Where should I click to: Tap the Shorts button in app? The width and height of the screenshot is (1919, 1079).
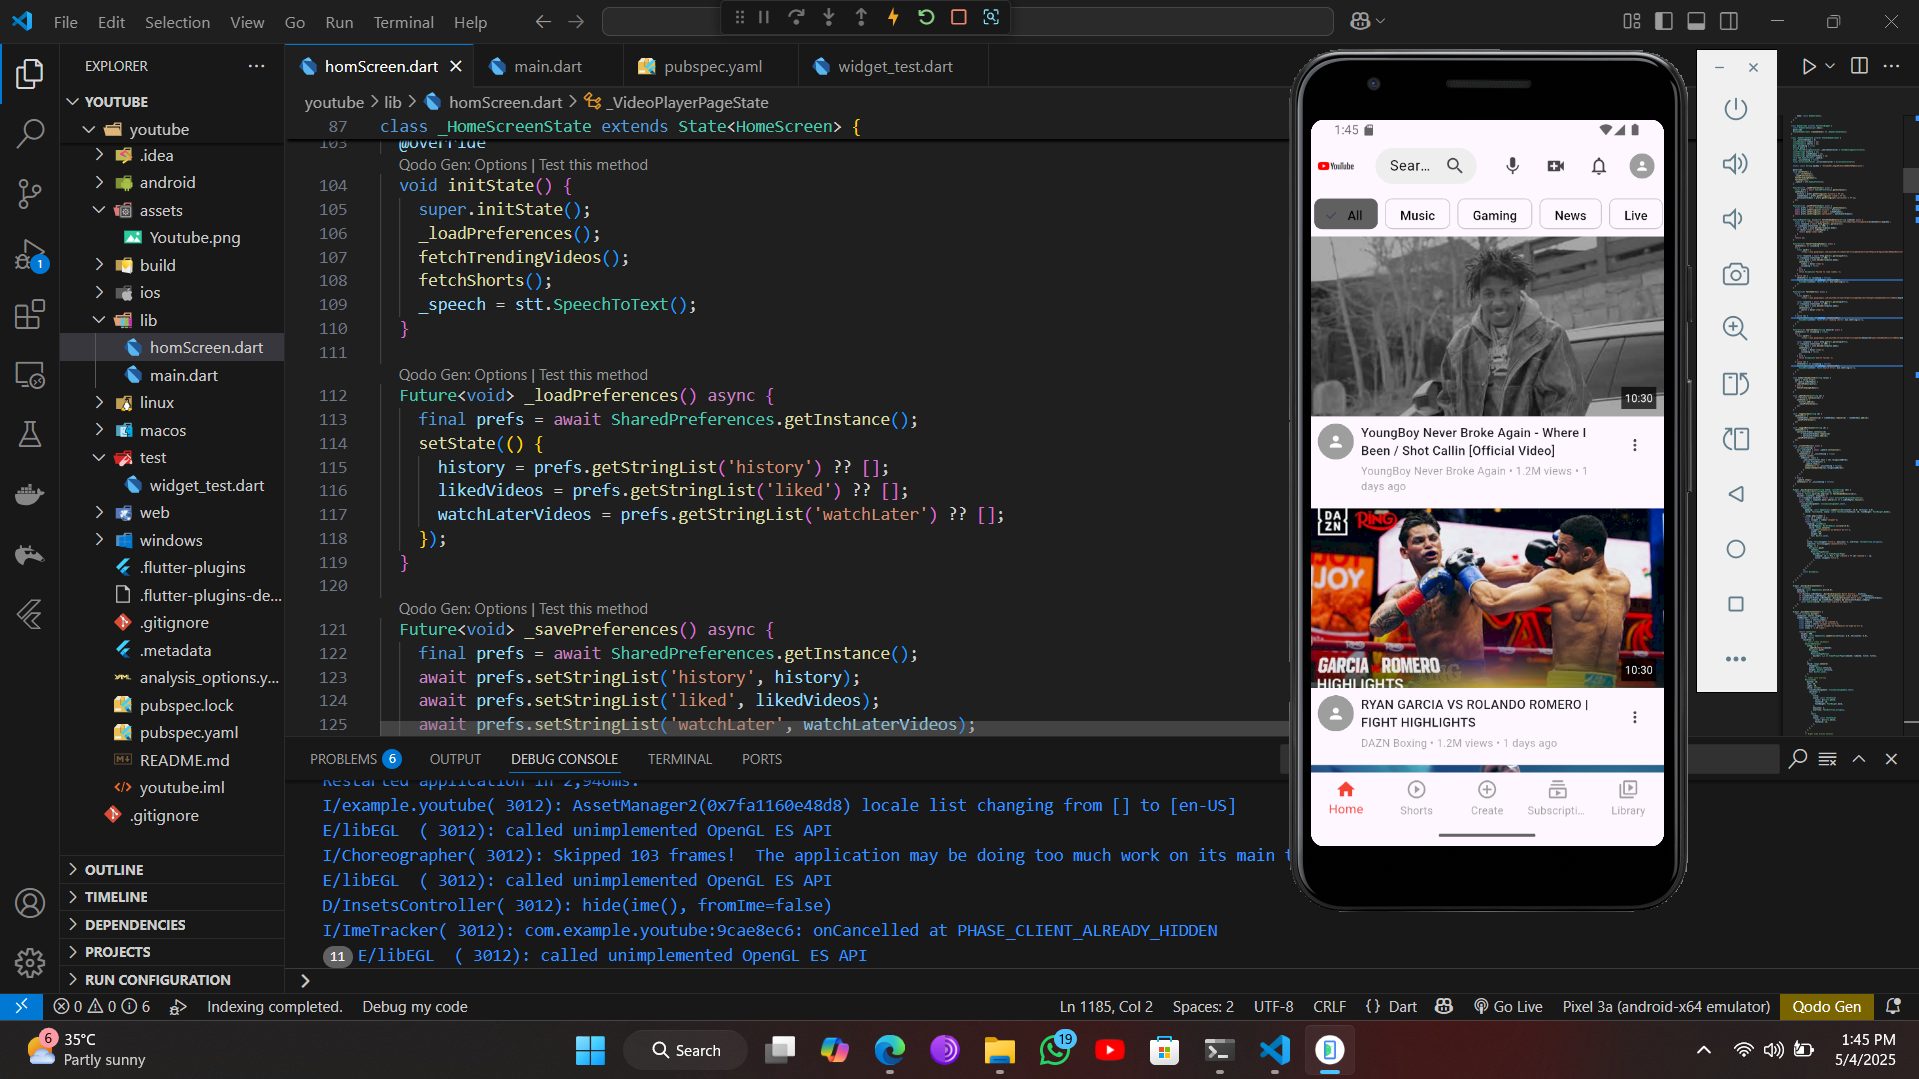[1416, 797]
